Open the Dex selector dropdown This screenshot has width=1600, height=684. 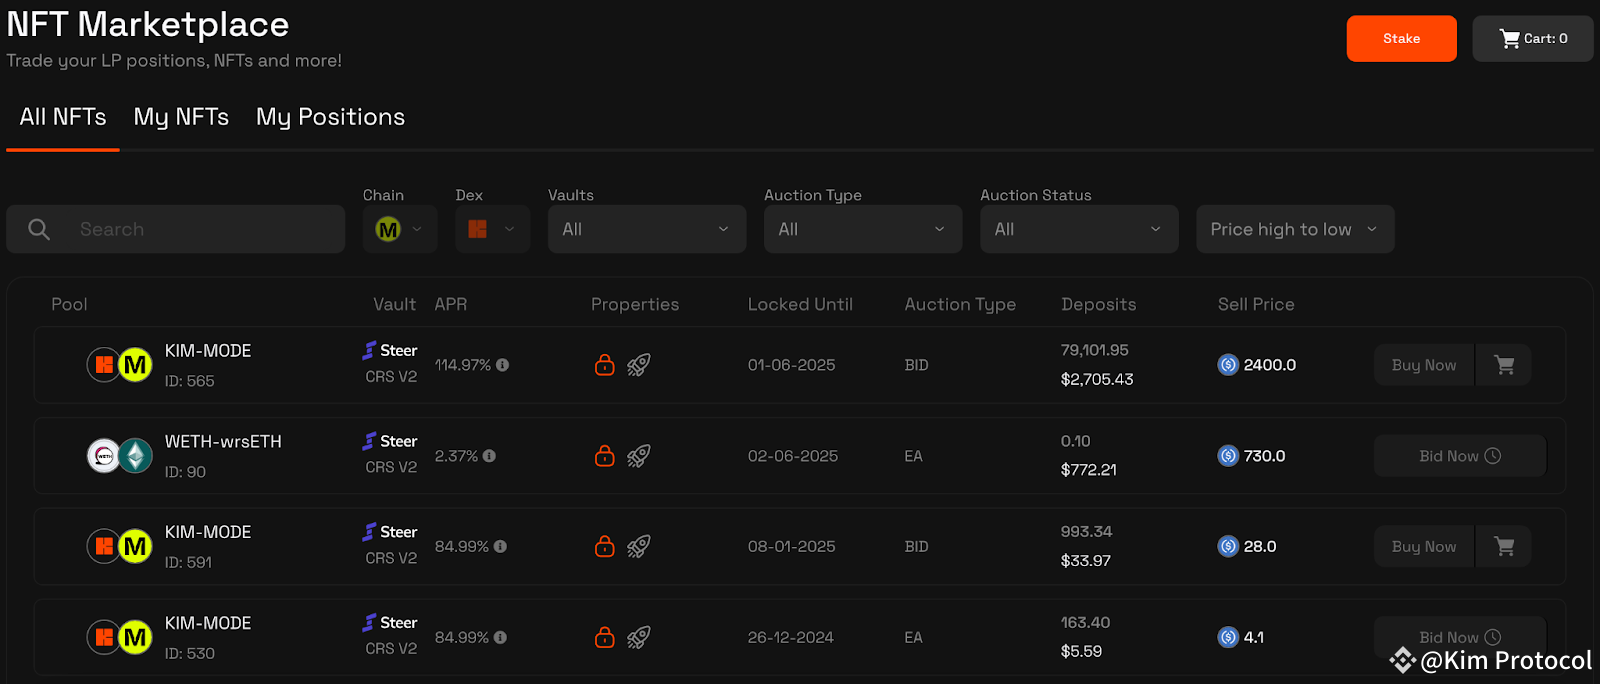[x=492, y=229]
